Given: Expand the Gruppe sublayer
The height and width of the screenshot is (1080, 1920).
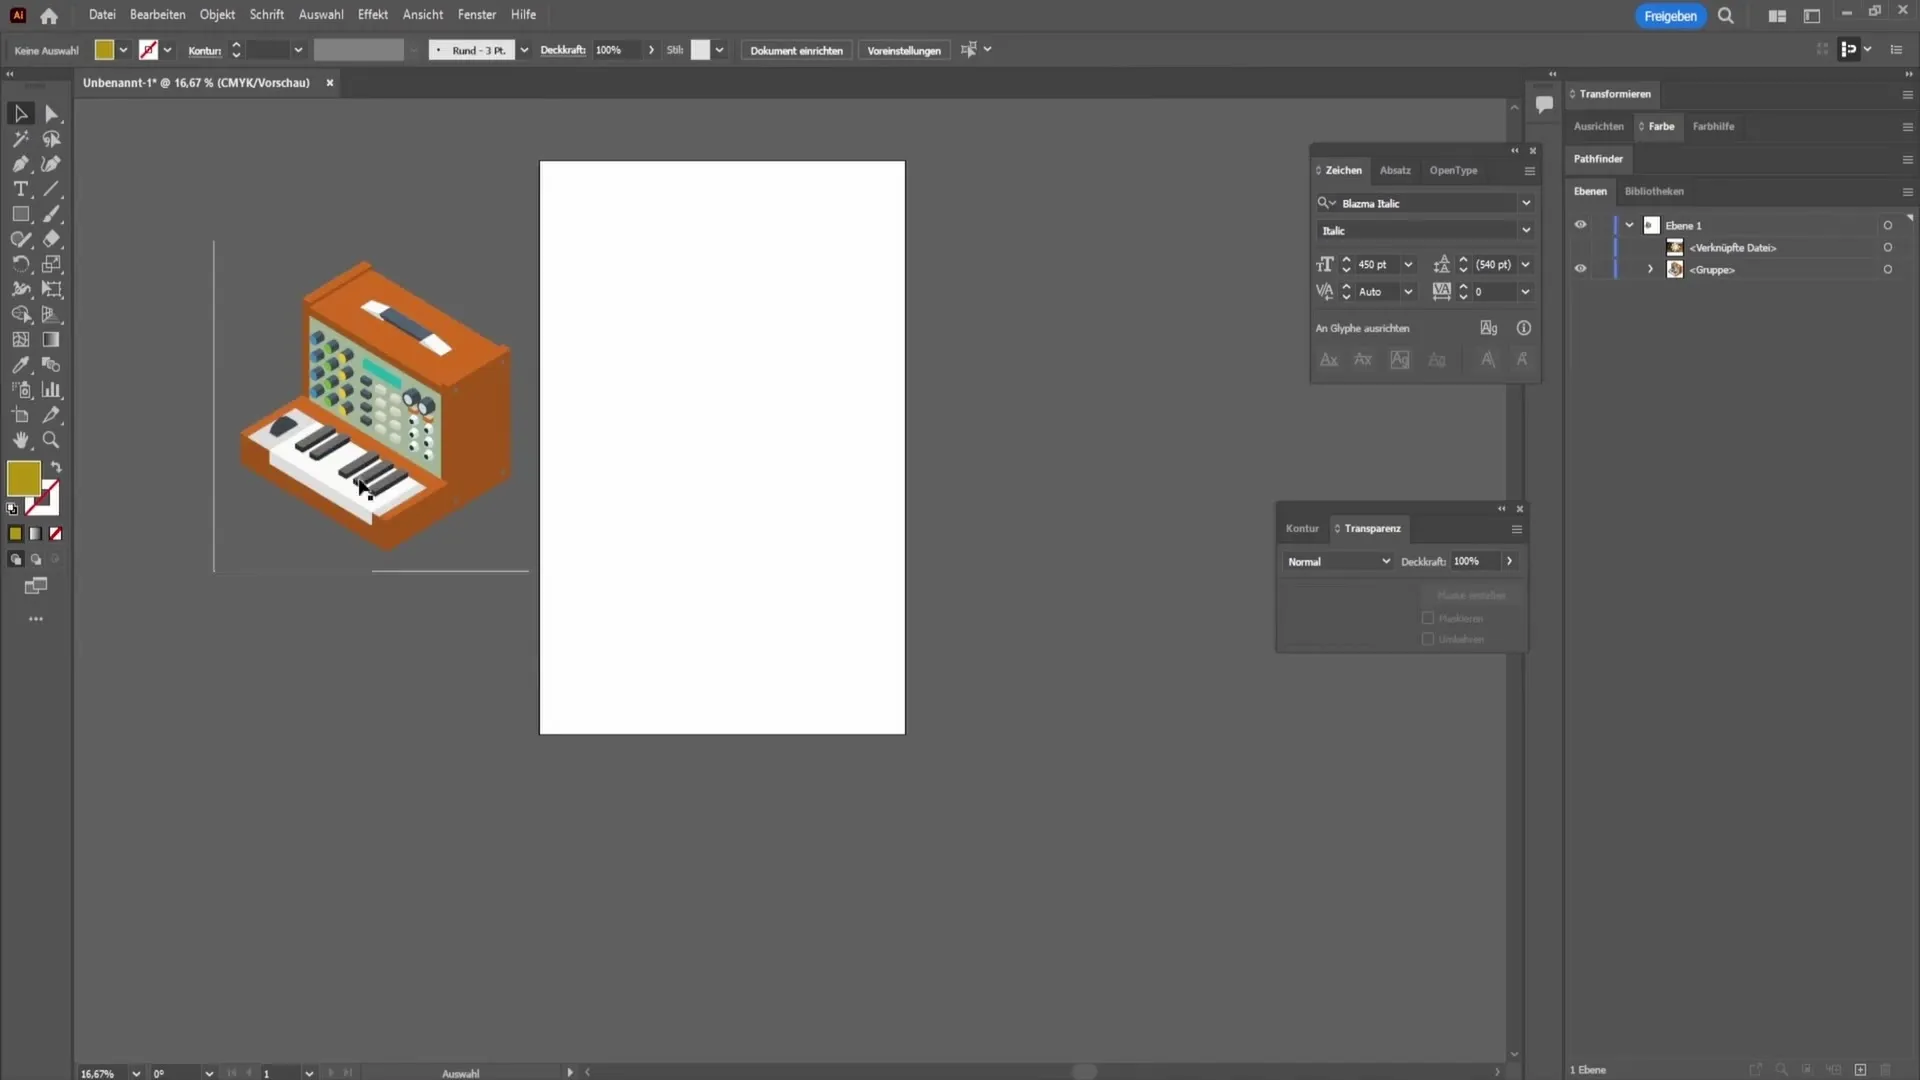Looking at the screenshot, I should 1650,269.
